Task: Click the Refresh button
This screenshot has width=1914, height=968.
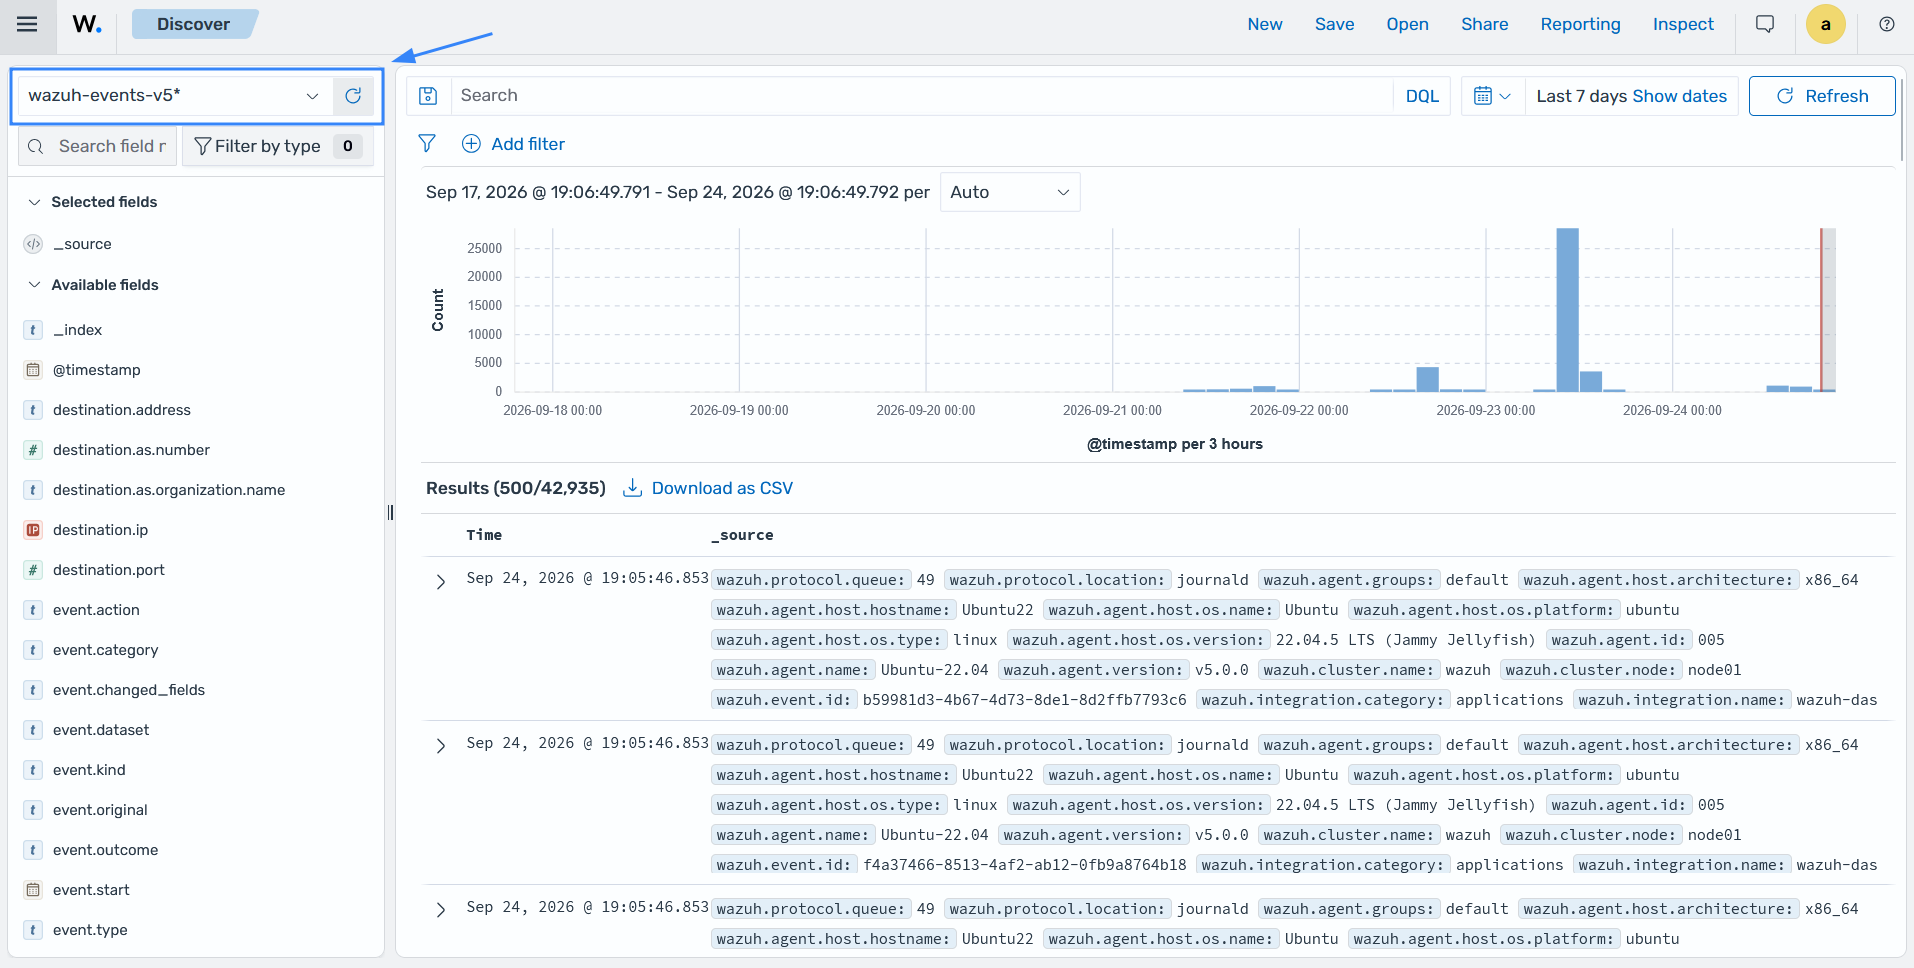Action: coord(1822,96)
